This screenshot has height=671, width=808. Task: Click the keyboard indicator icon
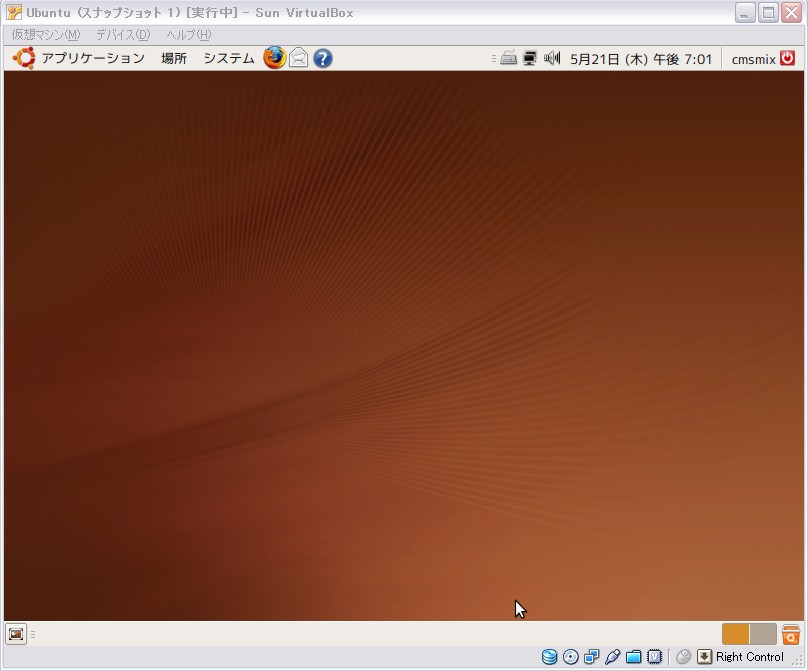tap(508, 58)
